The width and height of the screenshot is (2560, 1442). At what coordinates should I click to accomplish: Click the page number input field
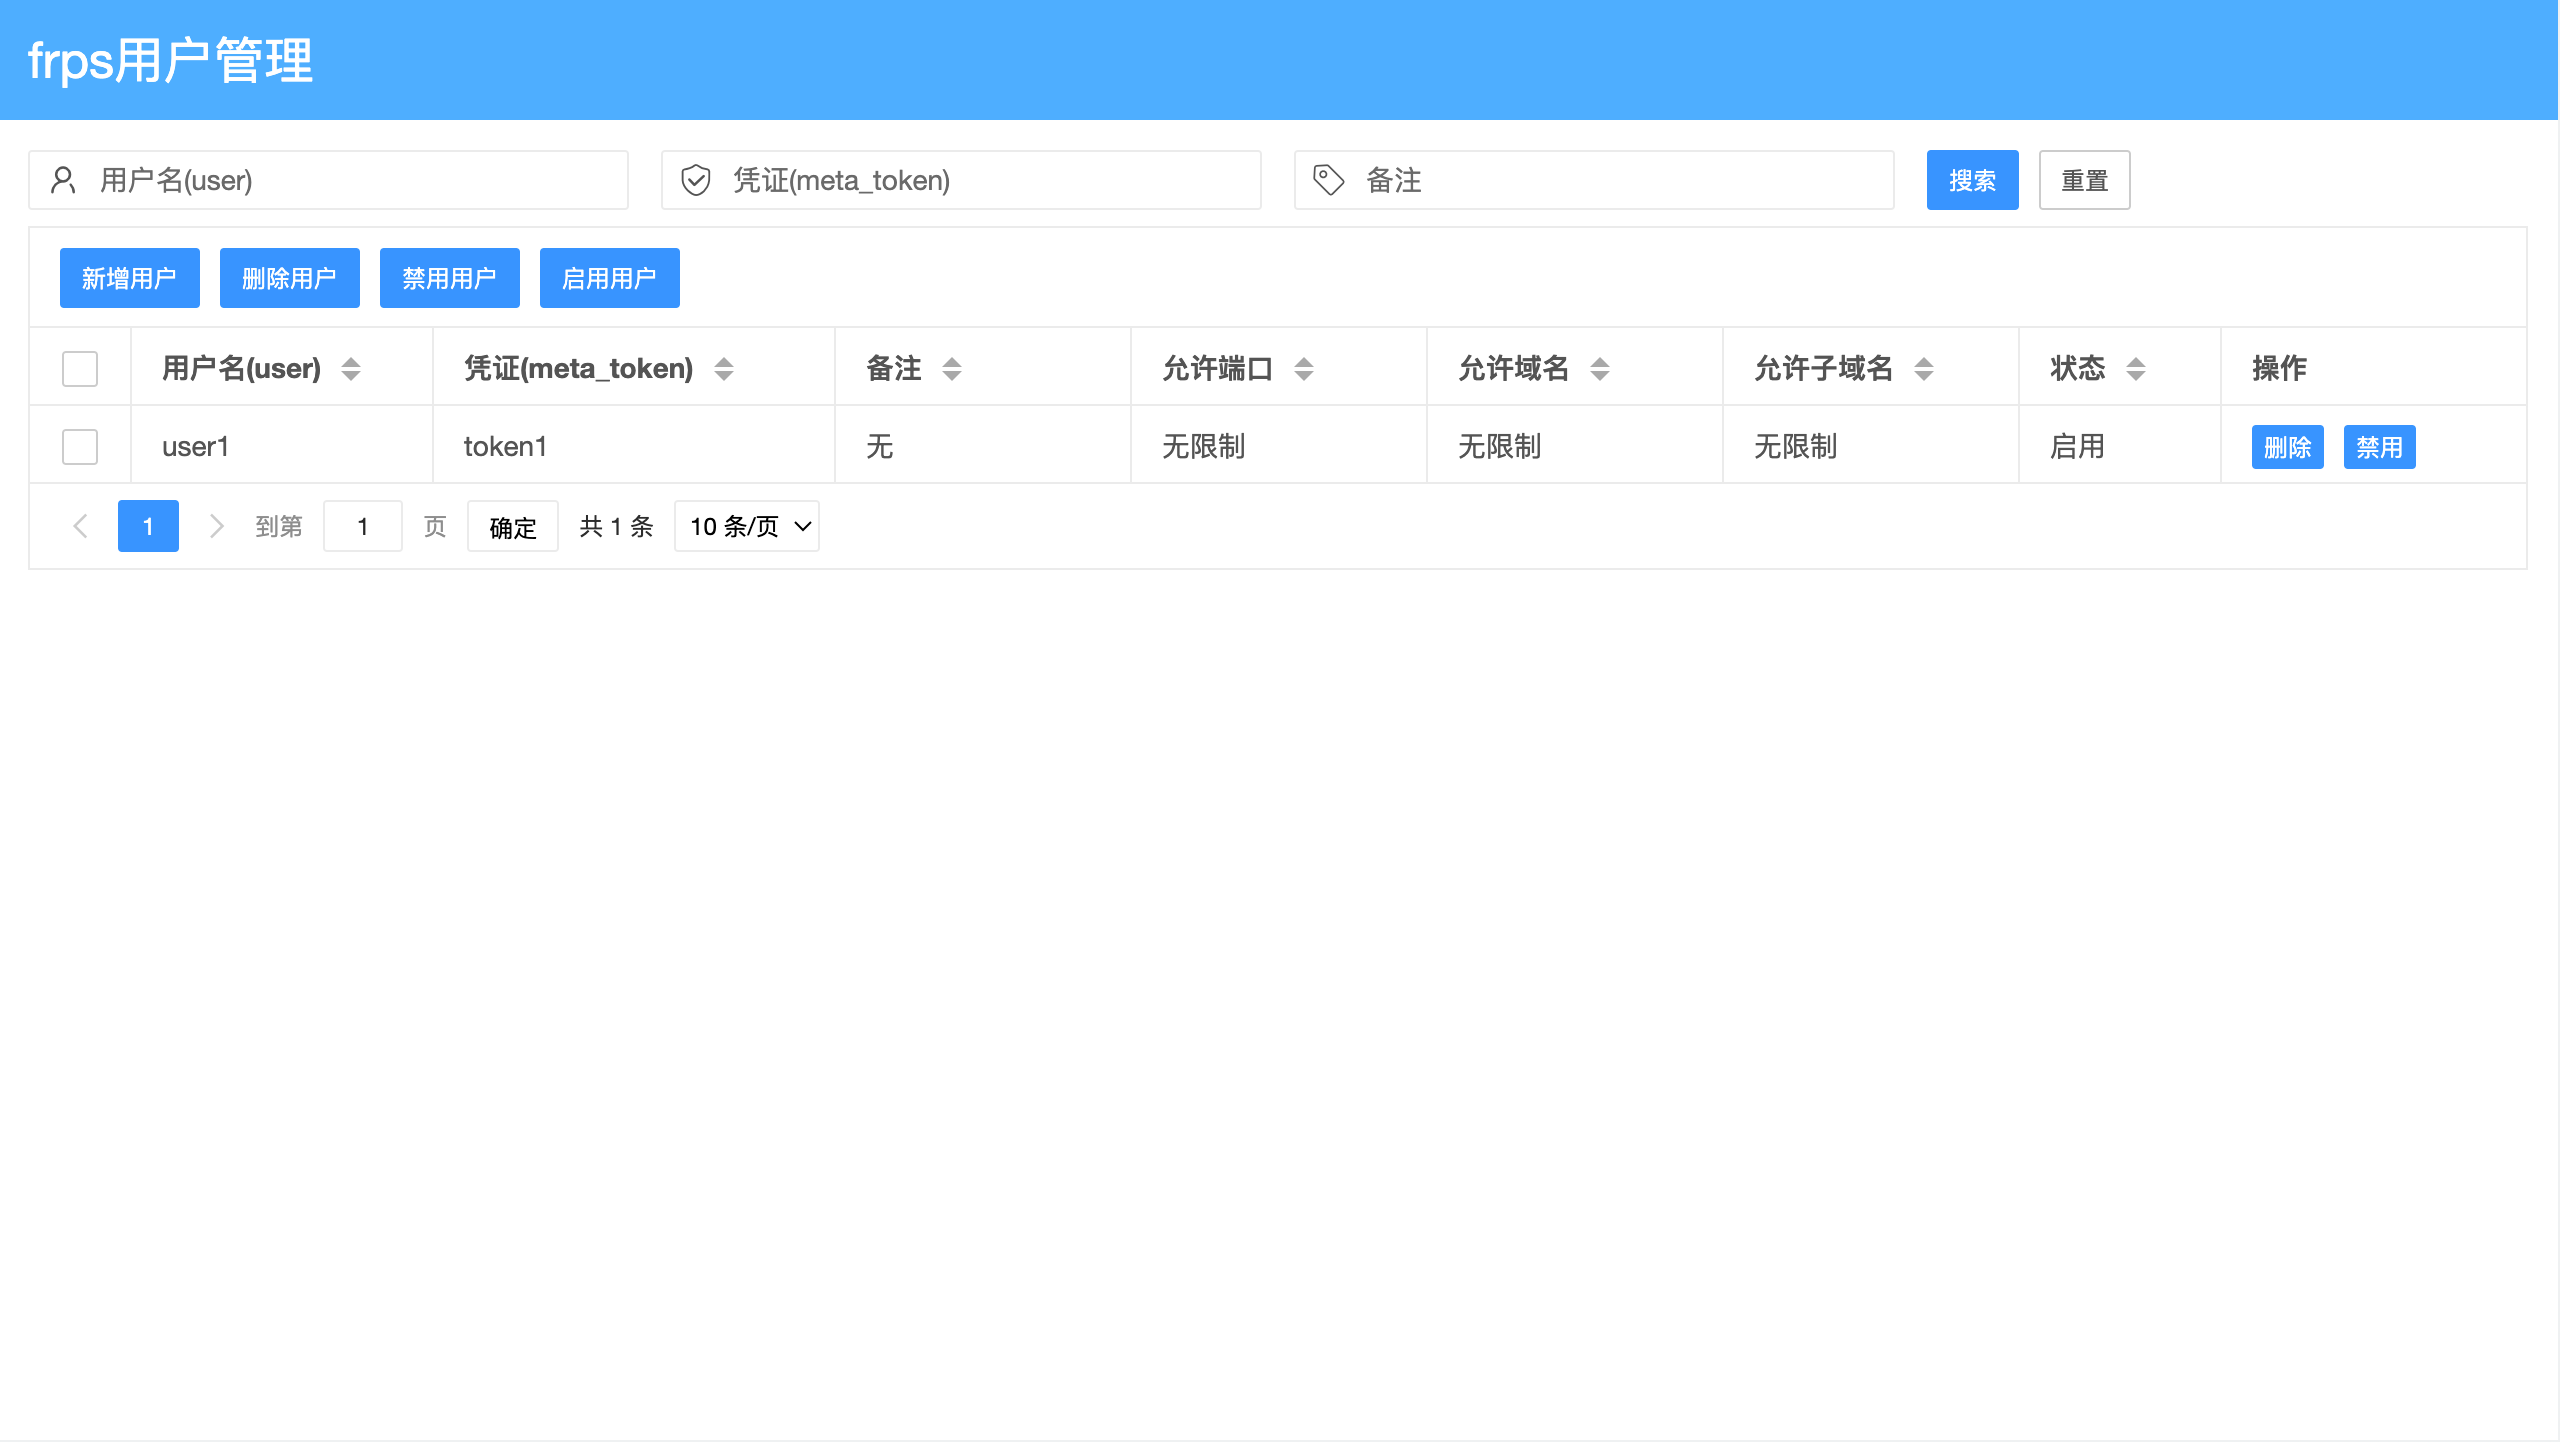[x=363, y=526]
